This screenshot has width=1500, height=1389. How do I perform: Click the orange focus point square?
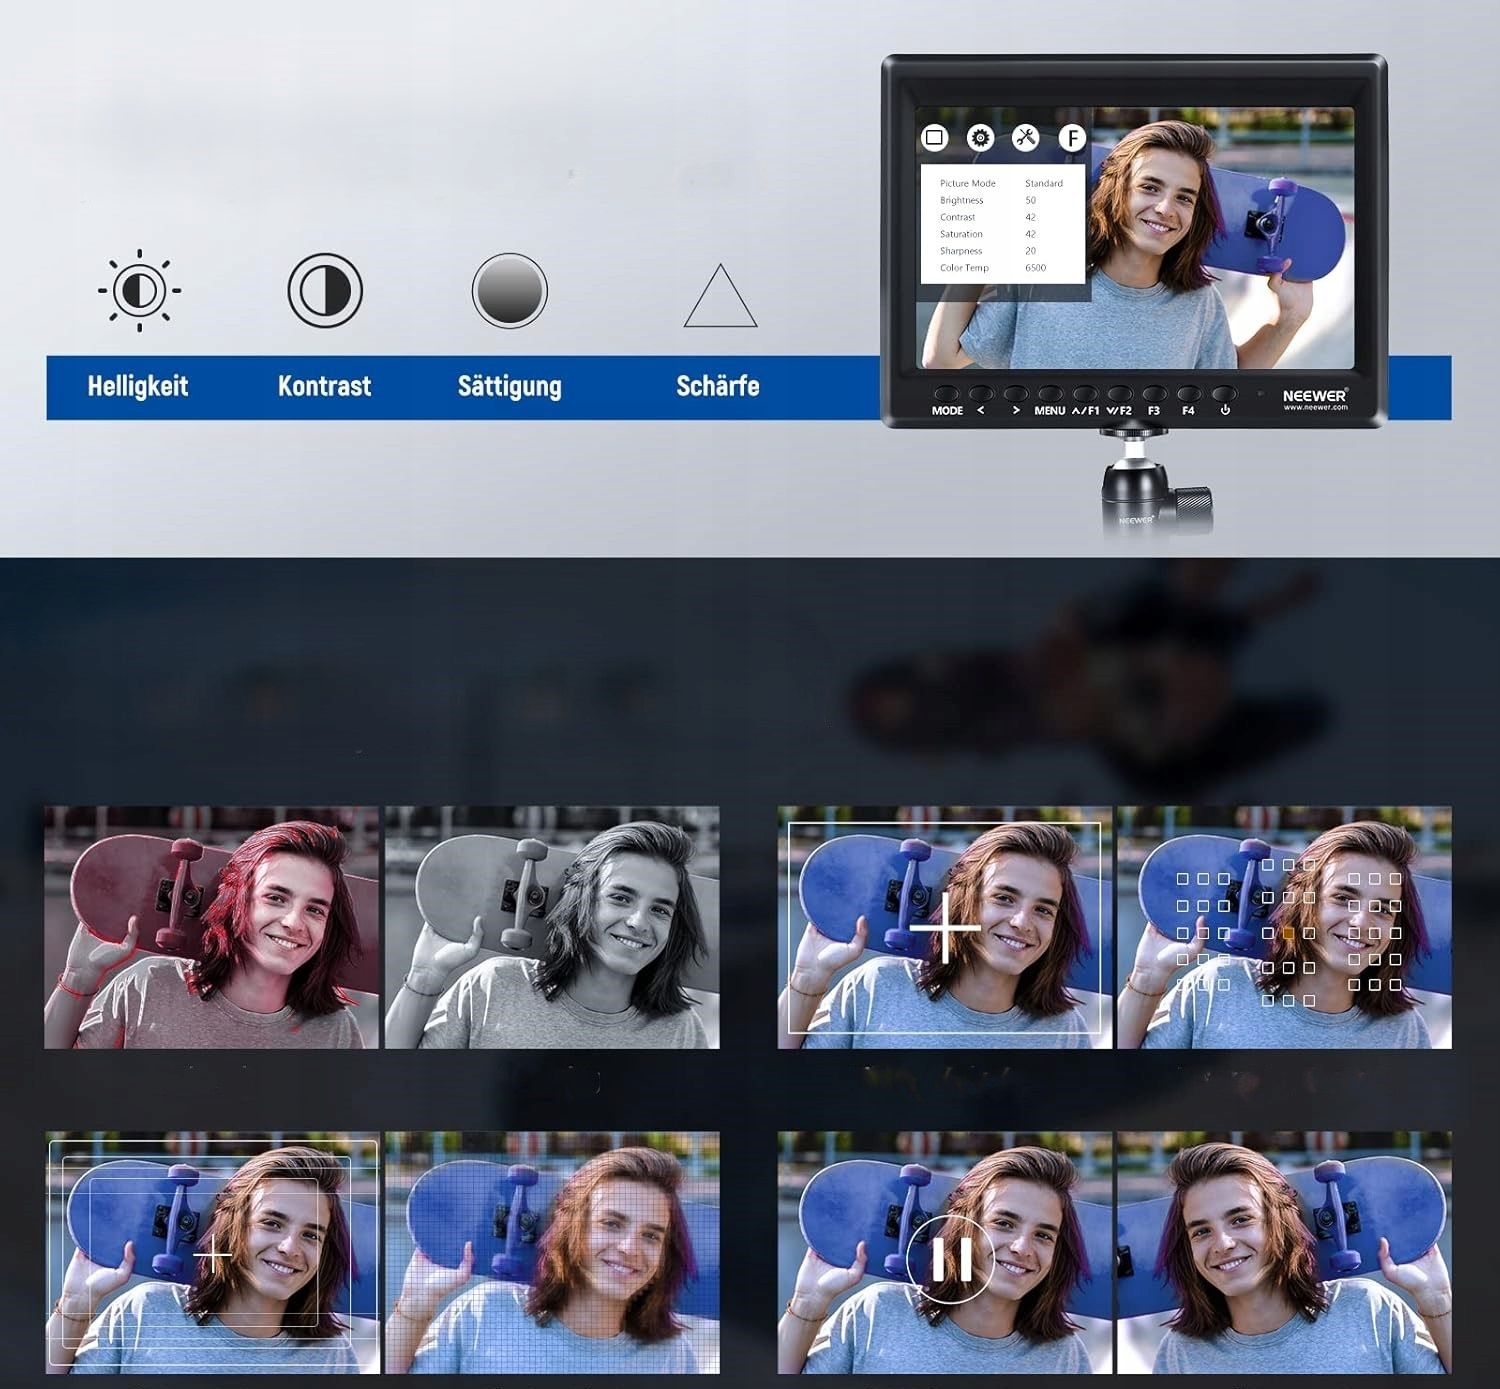(1288, 933)
